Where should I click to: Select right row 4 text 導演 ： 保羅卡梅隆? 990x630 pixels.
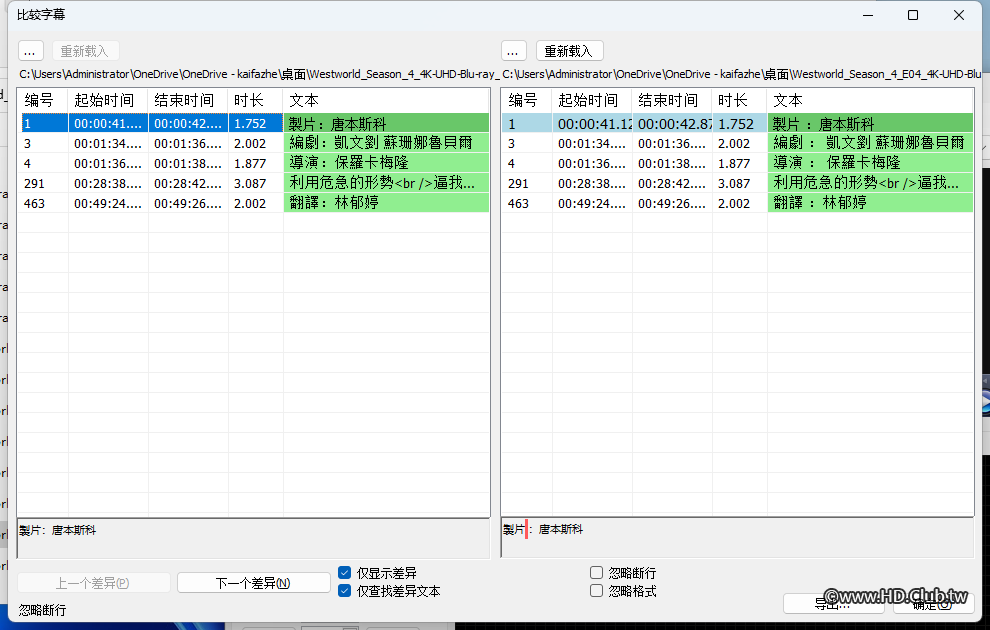click(871, 163)
